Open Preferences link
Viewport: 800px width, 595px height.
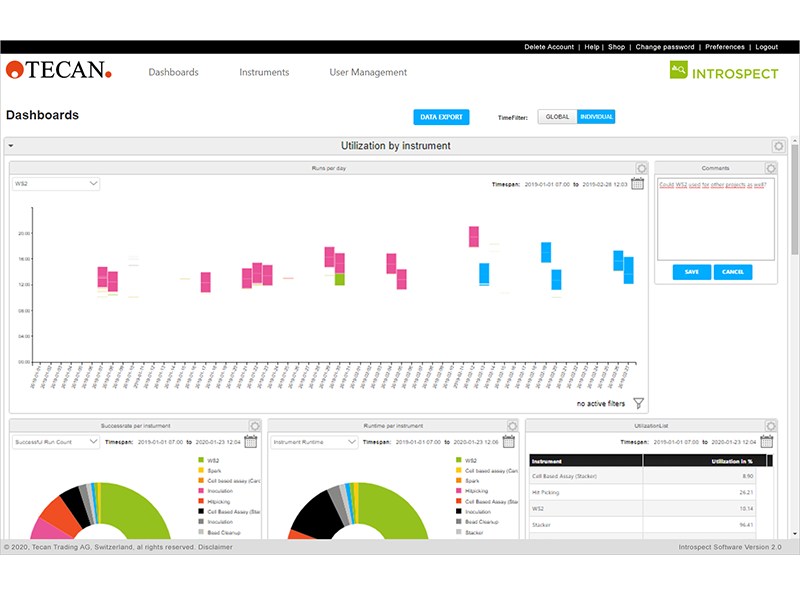coord(724,47)
